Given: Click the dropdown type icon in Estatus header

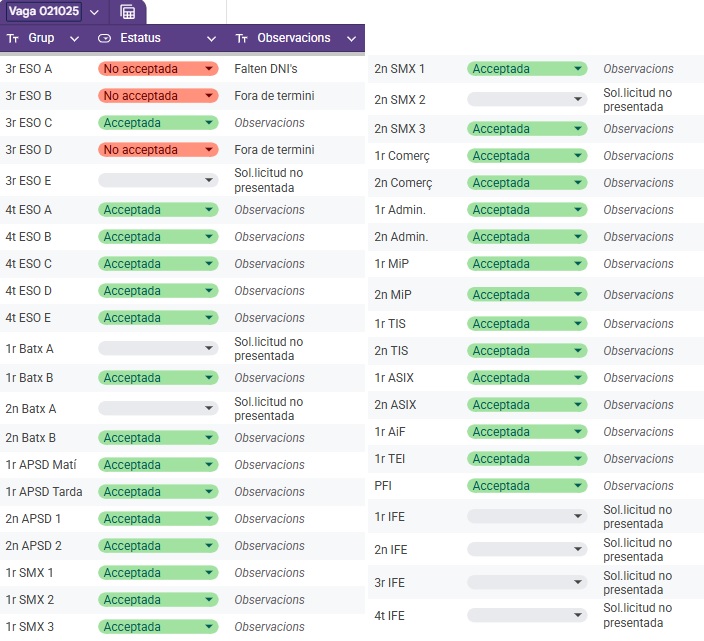Looking at the screenshot, I should pos(104,38).
